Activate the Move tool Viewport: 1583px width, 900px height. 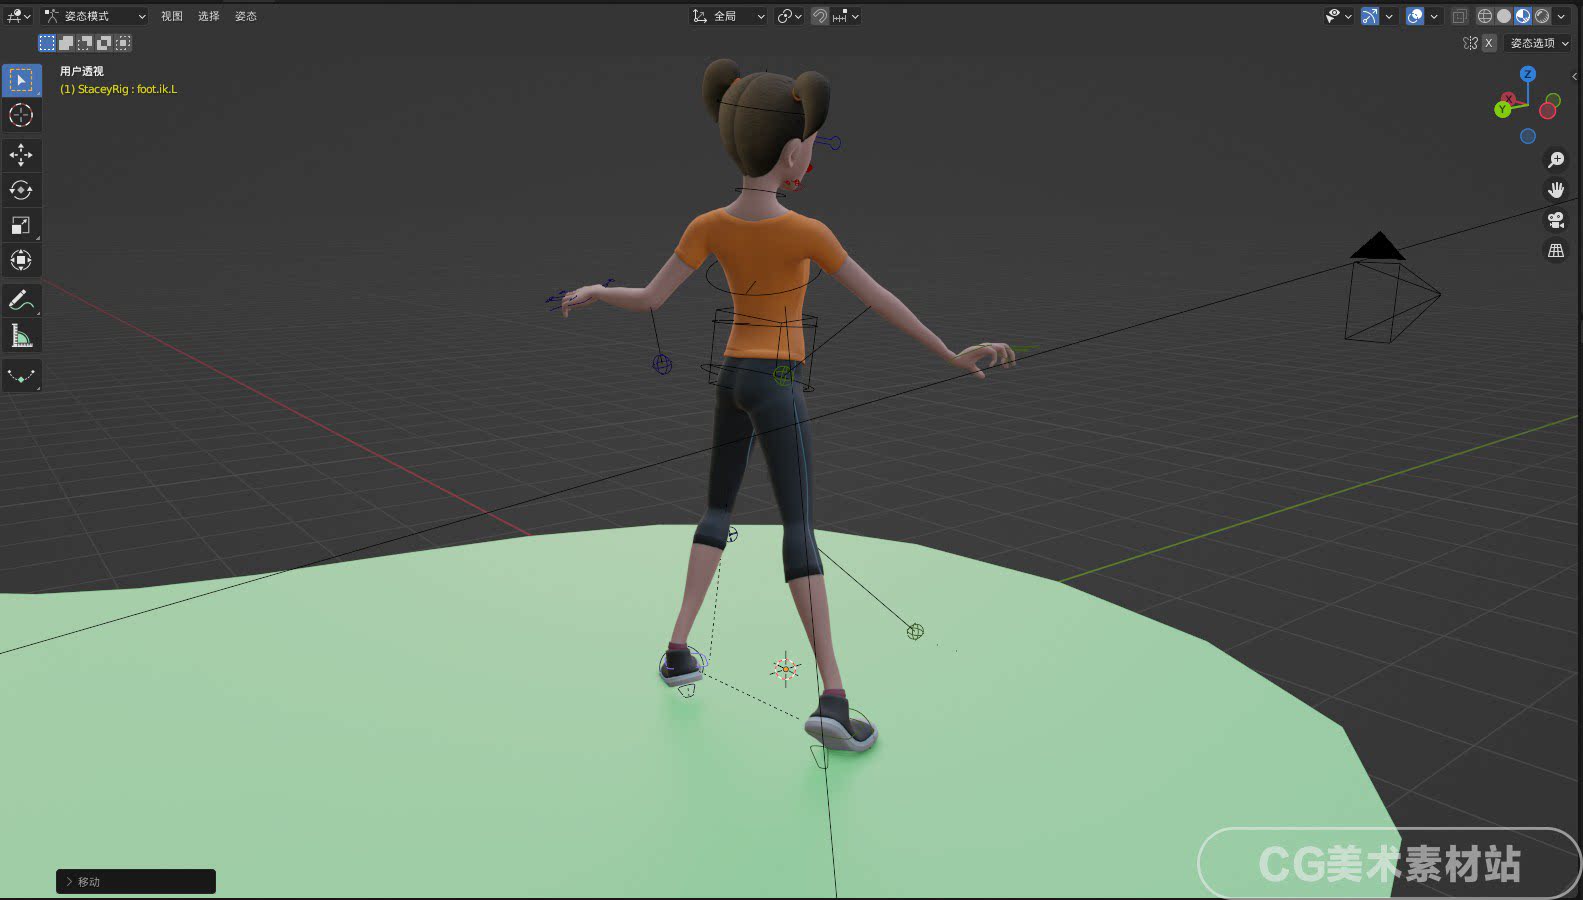pyautogui.click(x=21, y=155)
